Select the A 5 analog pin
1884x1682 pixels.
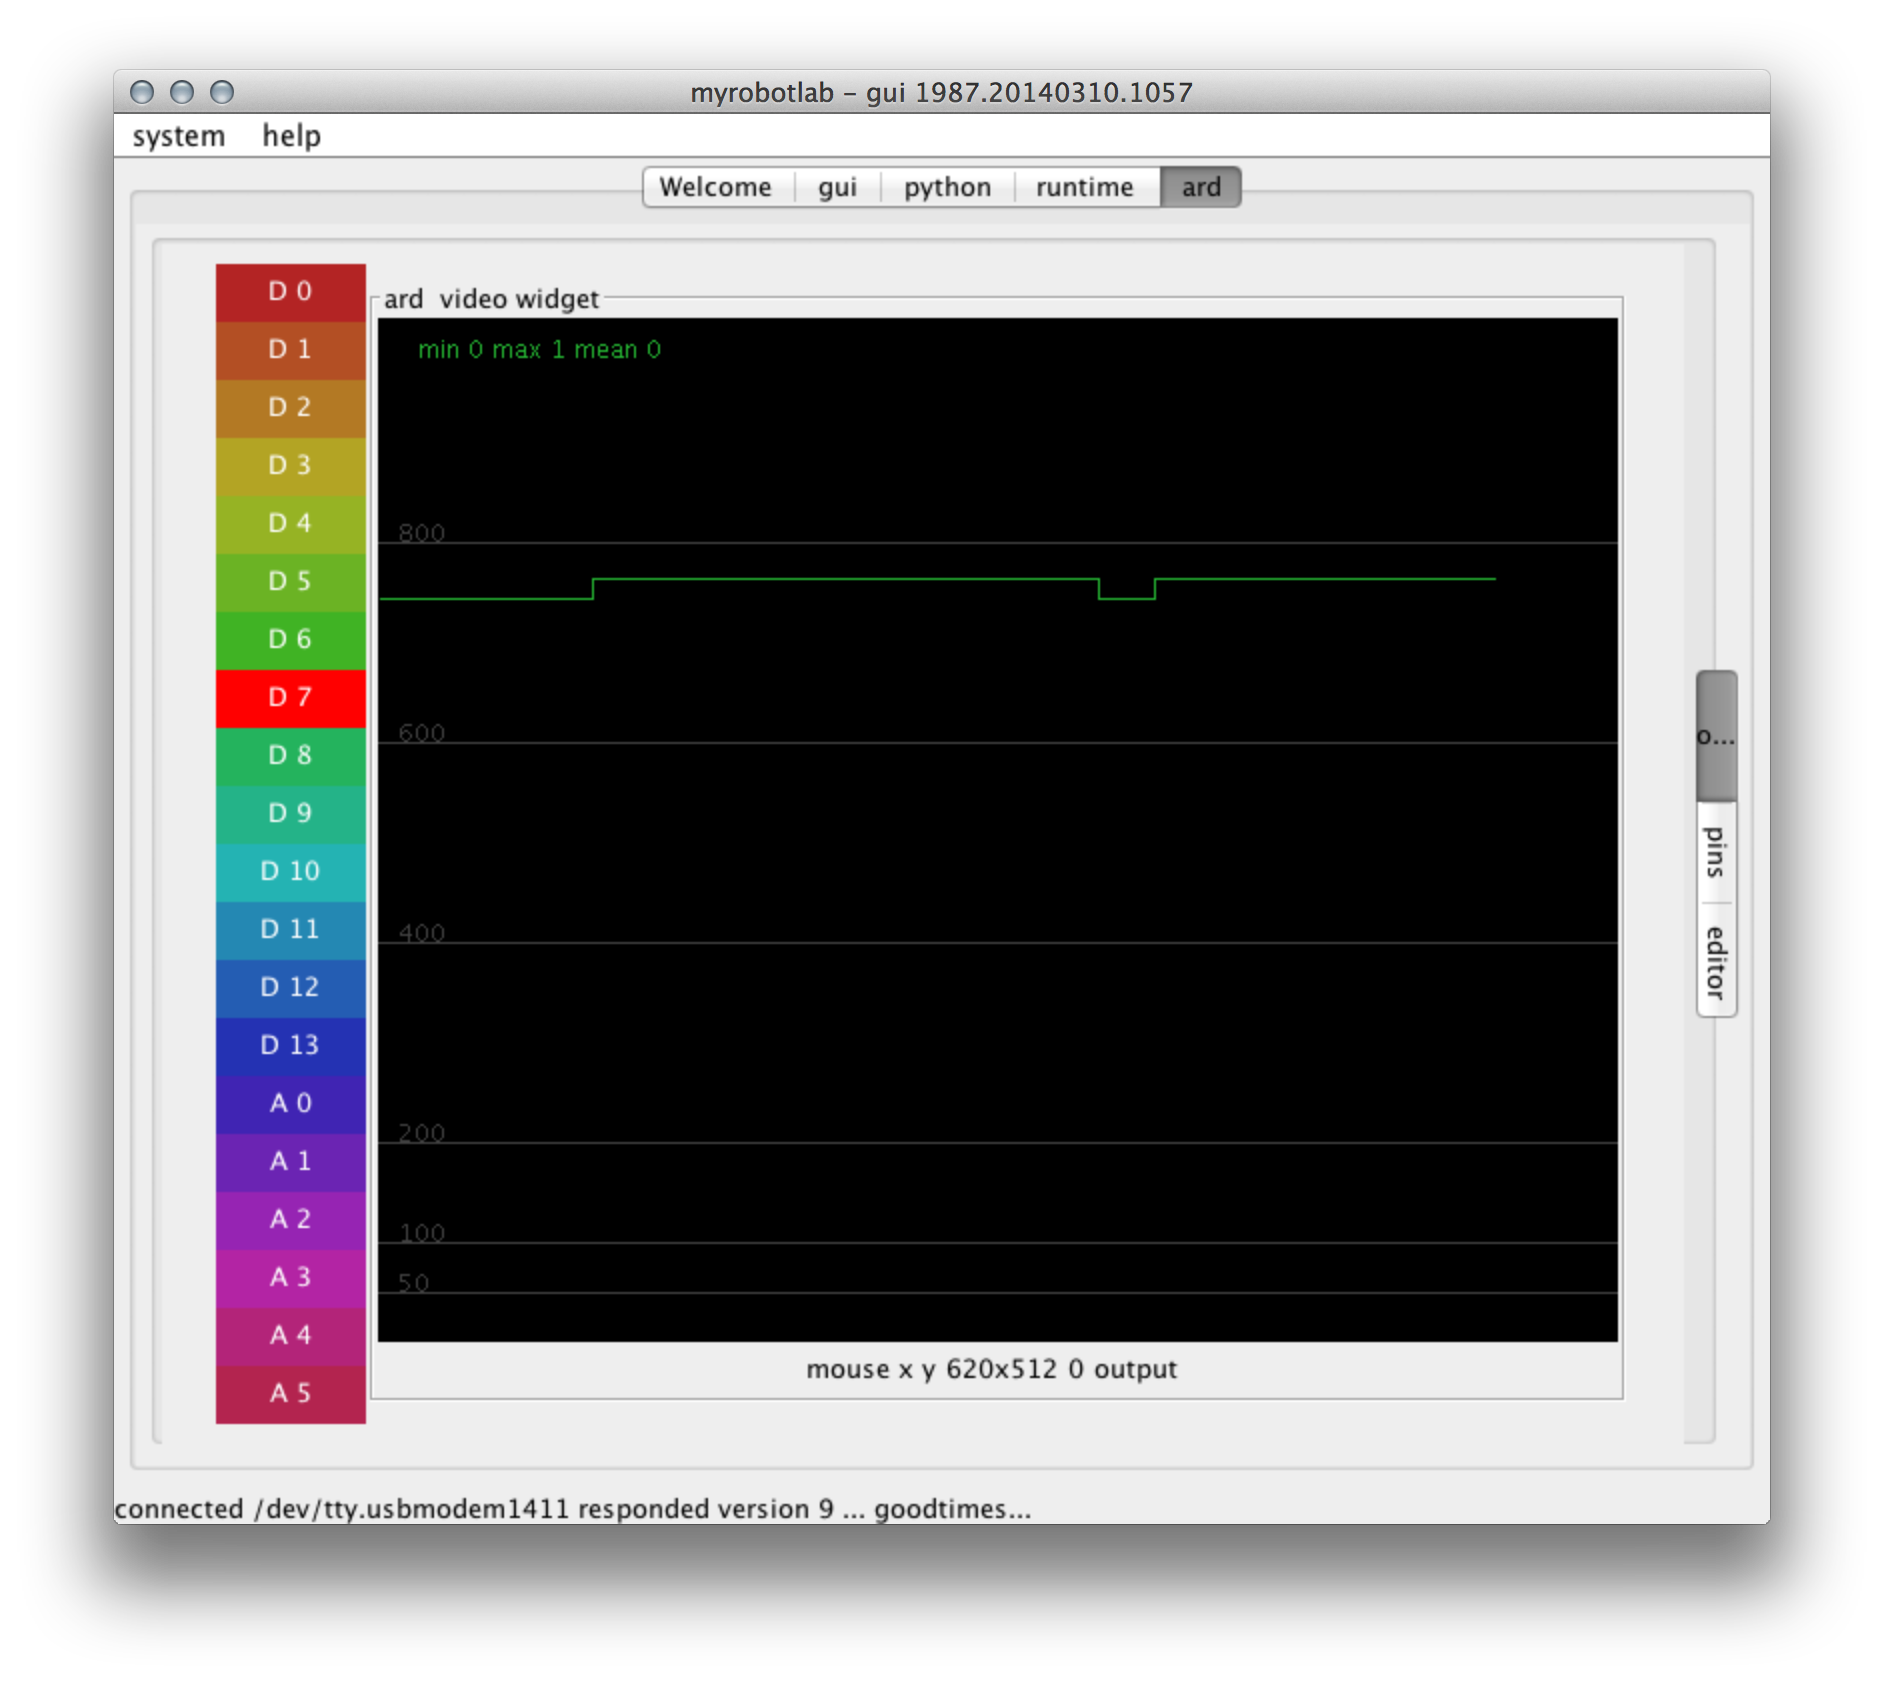pyautogui.click(x=290, y=1394)
